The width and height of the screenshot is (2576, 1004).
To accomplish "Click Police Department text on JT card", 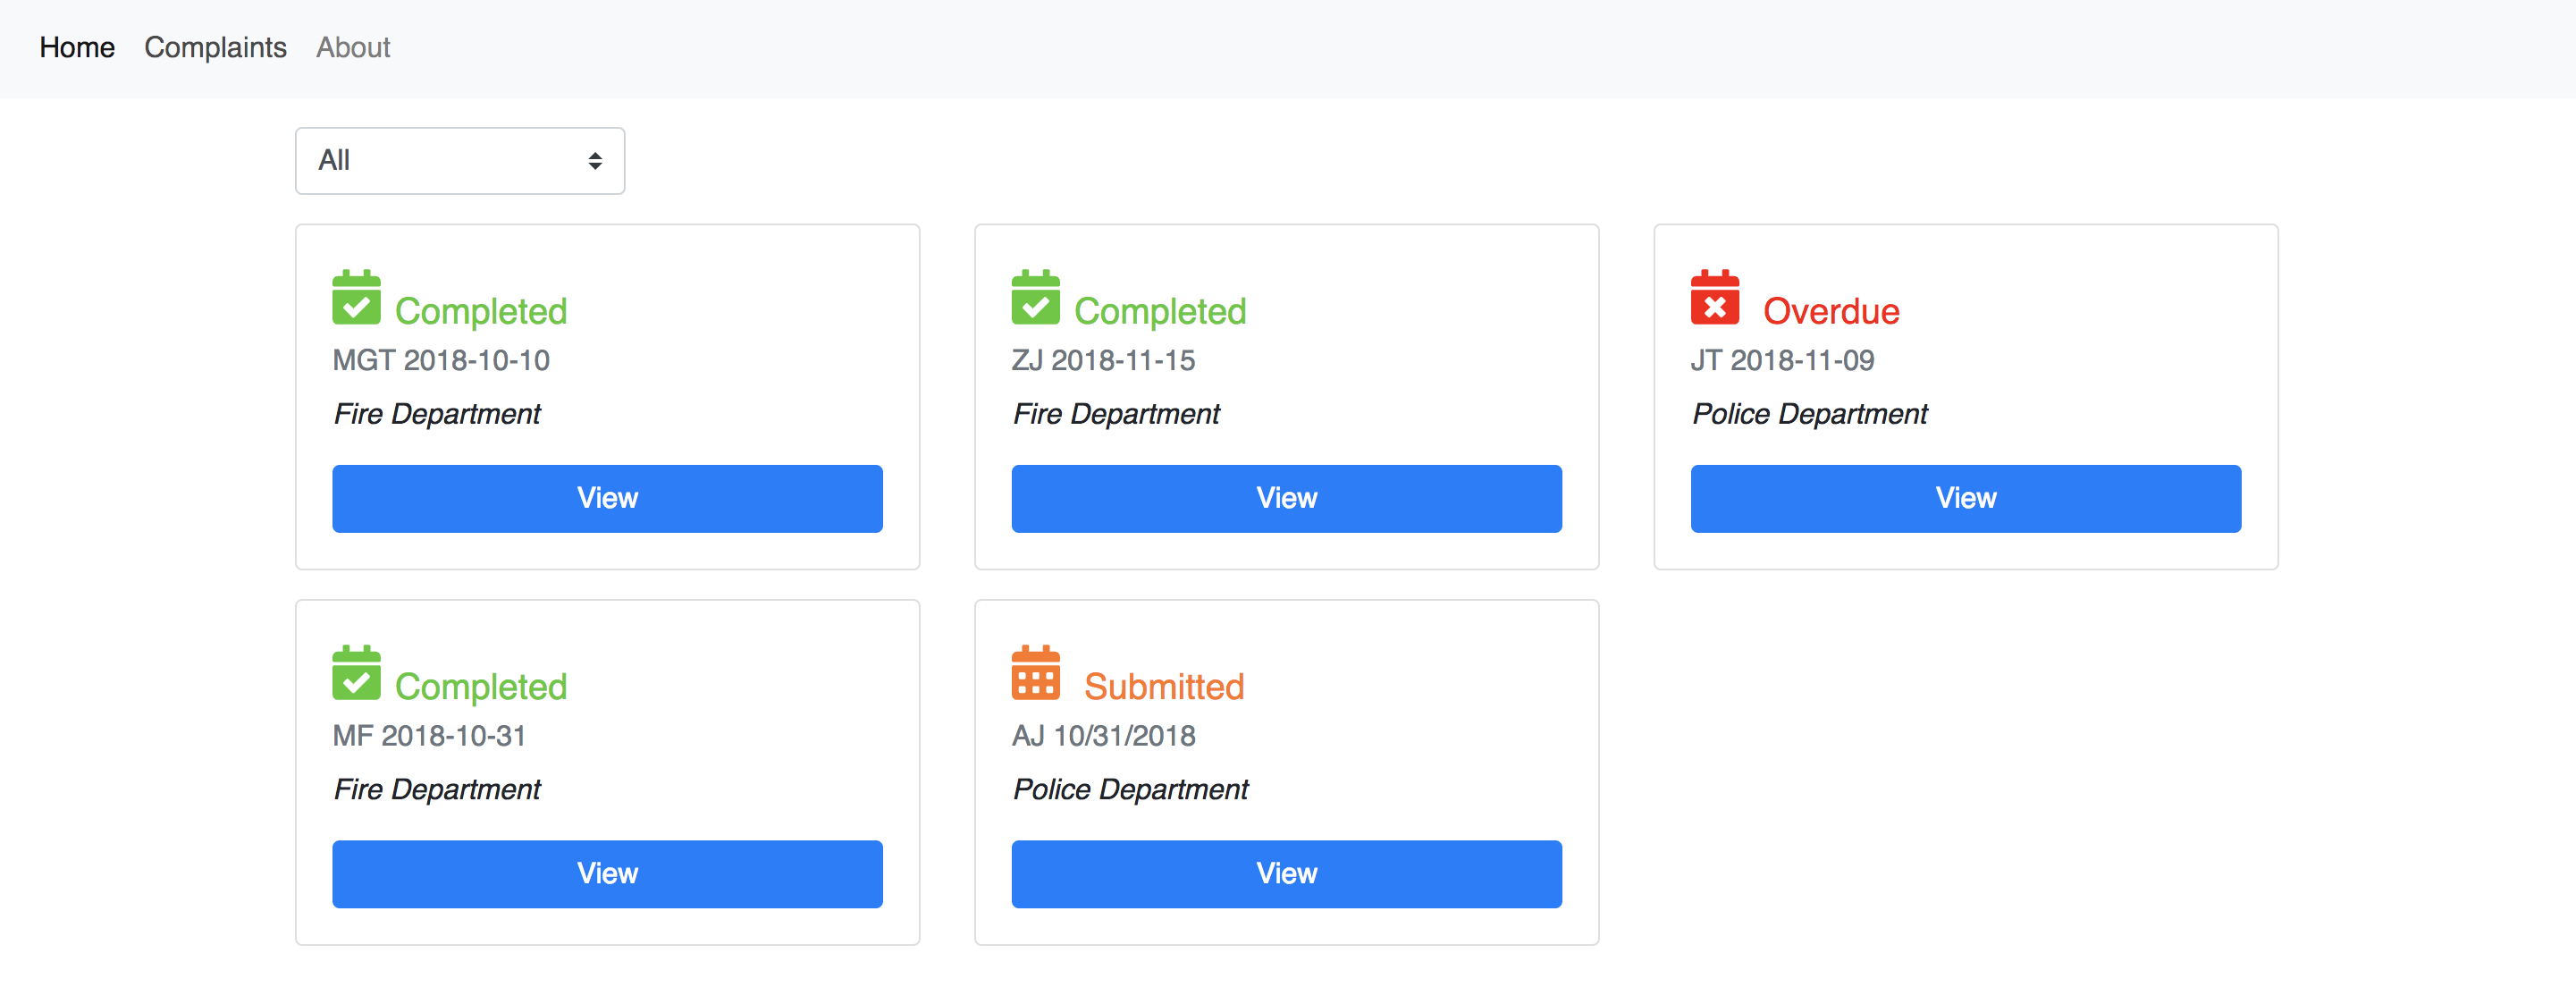I will coord(1809,414).
